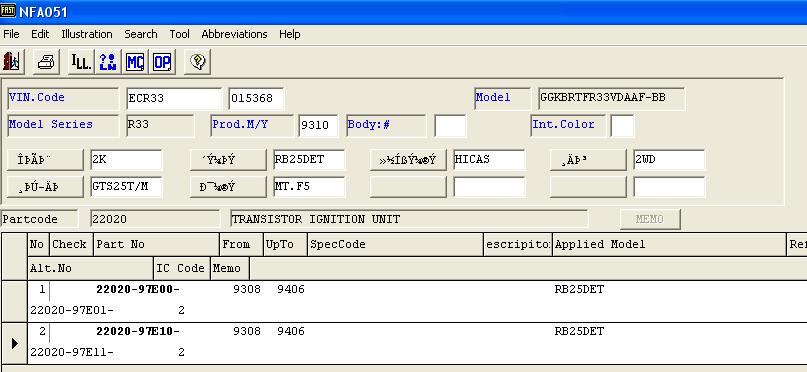Click the Memo column header
The width and height of the screenshot is (807, 372).
pyautogui.click(x=230, y=268)
